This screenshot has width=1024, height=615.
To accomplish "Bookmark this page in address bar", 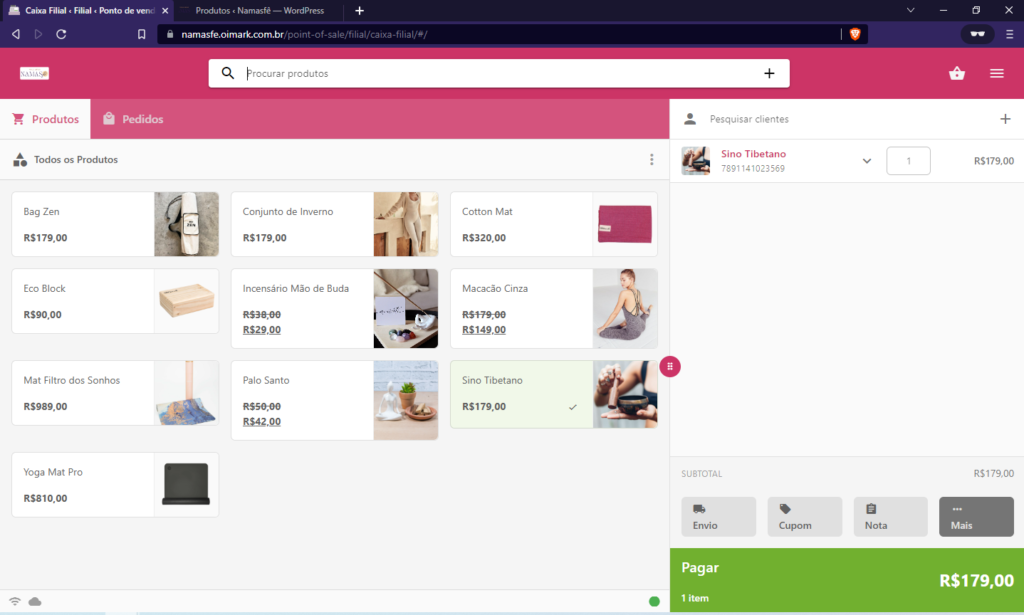I will (142, 34).
